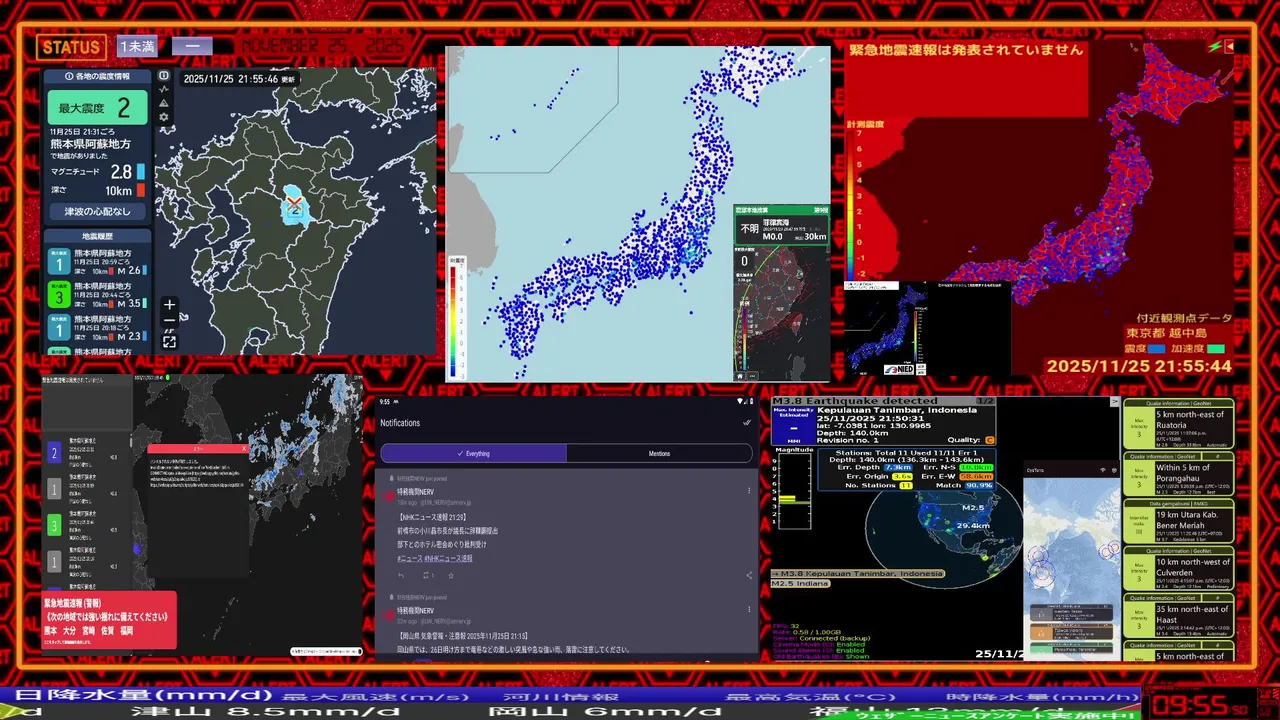The height and width of the screenshot is (720, 1280).
Task: Click the Quality C rating badge
Action: (x=990, y=439)
